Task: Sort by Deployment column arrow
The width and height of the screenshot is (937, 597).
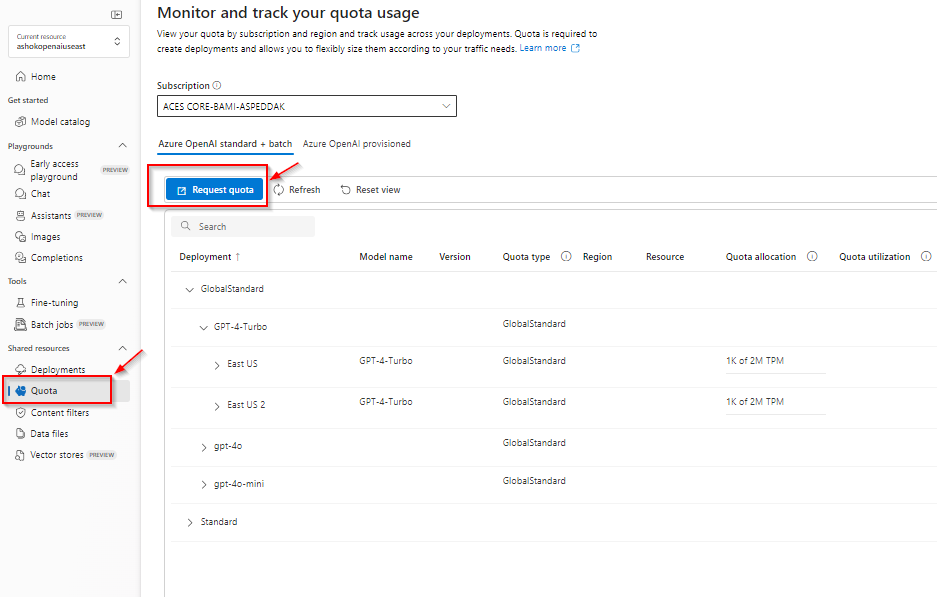Action: [x=238, y=257]
